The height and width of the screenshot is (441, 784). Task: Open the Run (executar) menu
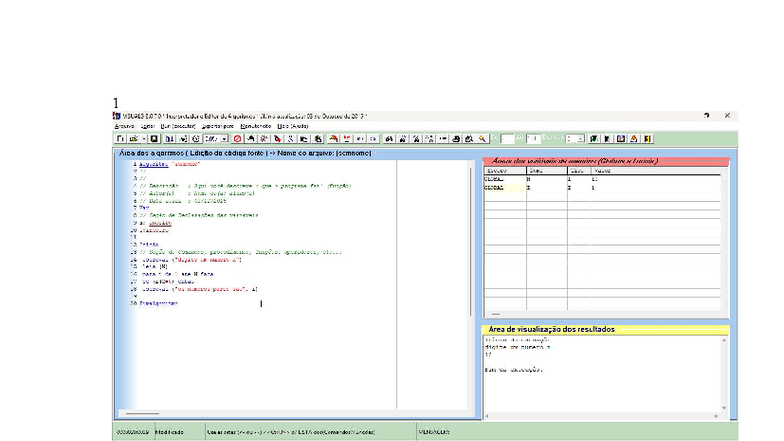(x=178, y=126)
